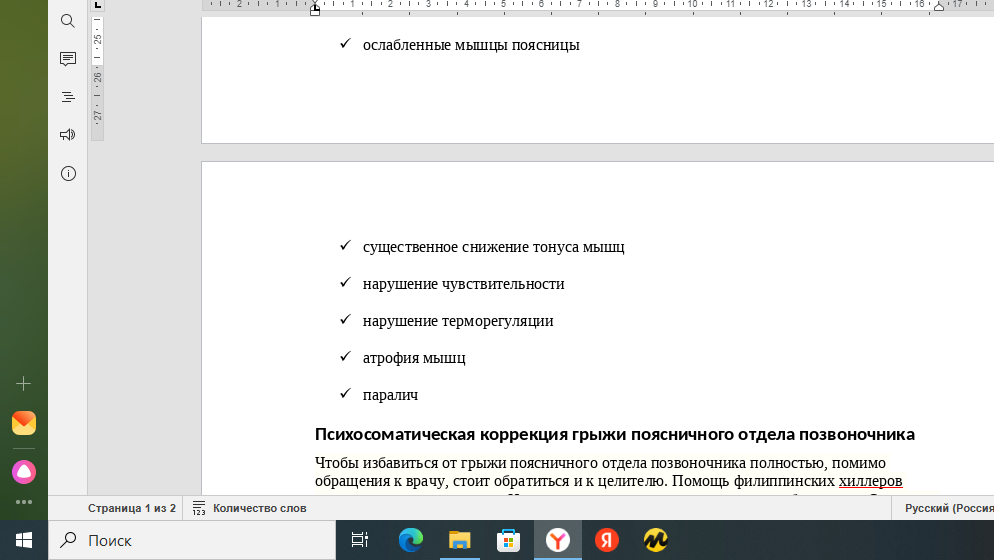Launch Microsoft Edge from taskbar
994x560 pixels.
pos(410,540)
